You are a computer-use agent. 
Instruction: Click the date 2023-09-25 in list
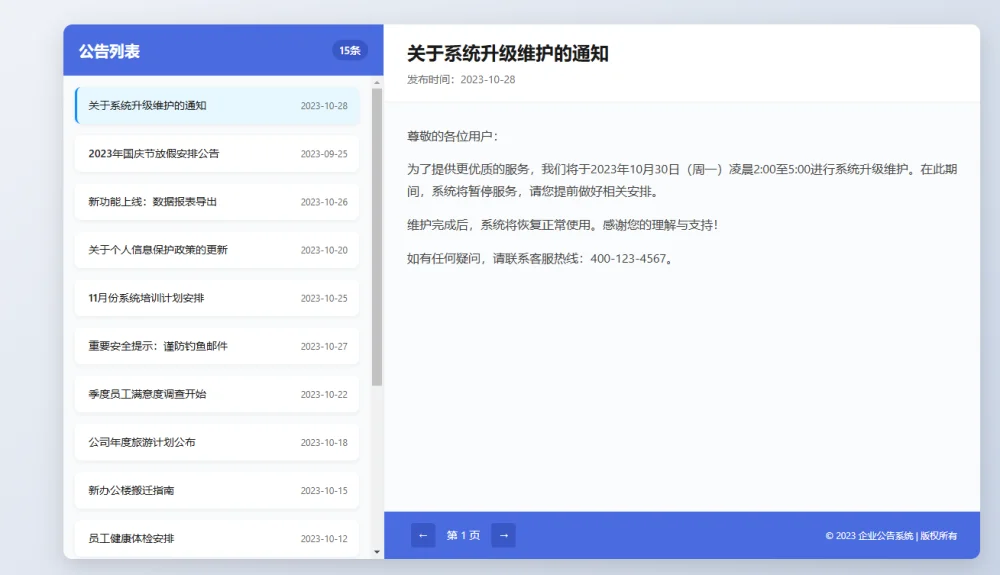click(x=324, y=154)
